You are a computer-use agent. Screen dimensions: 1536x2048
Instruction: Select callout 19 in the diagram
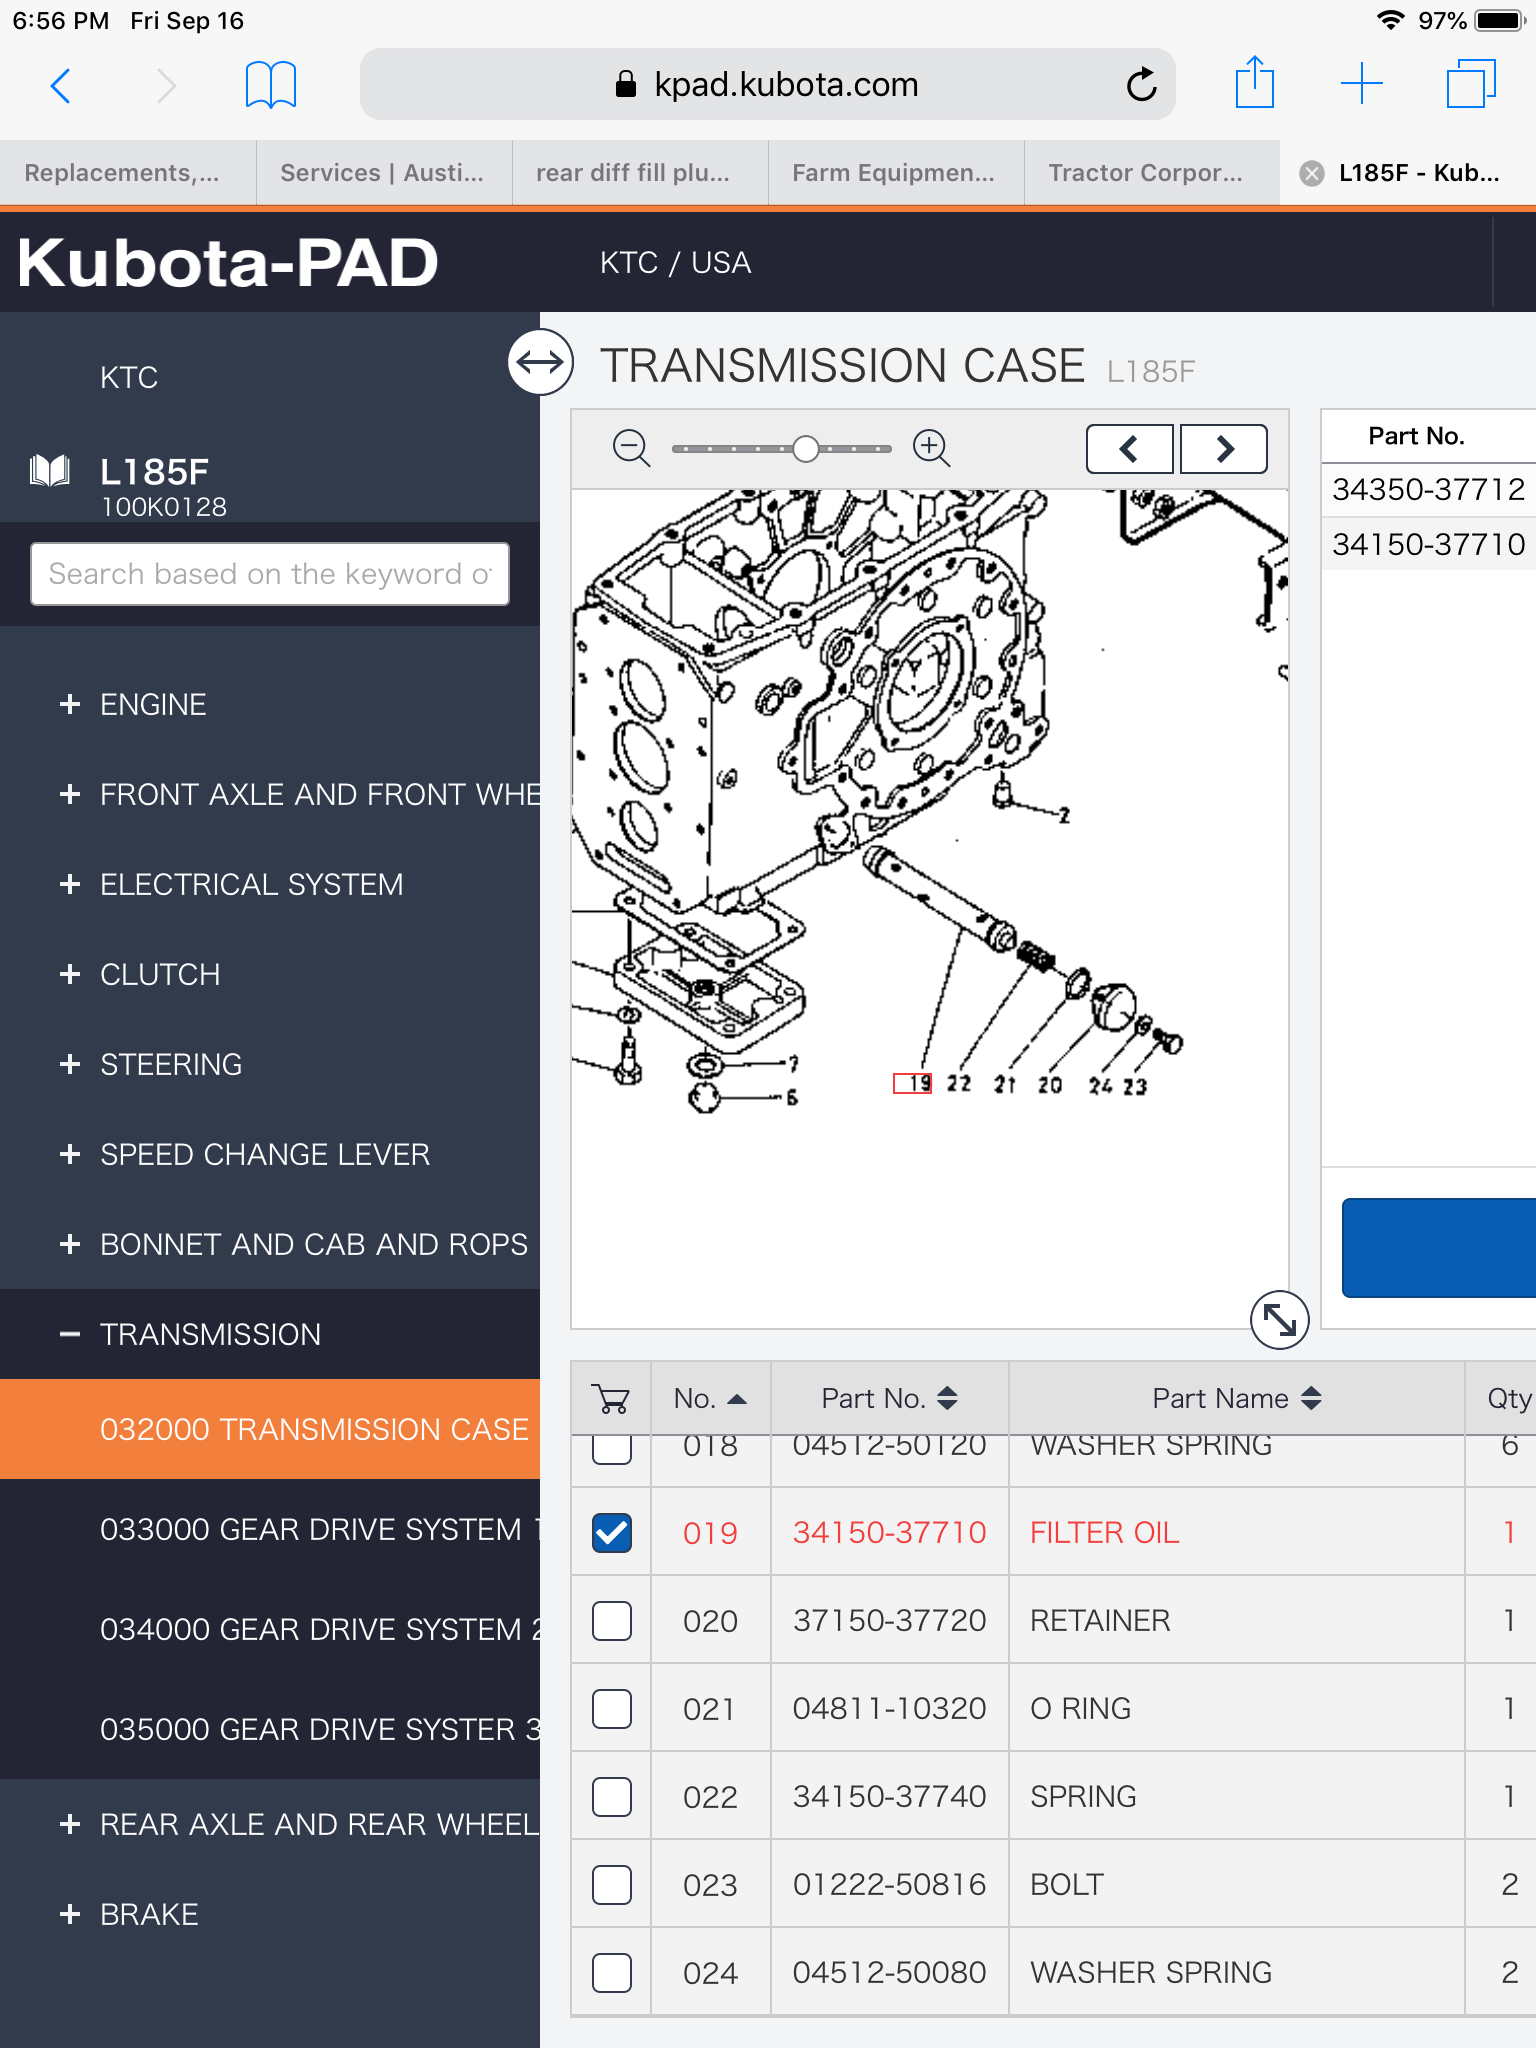click(912, 1084)
